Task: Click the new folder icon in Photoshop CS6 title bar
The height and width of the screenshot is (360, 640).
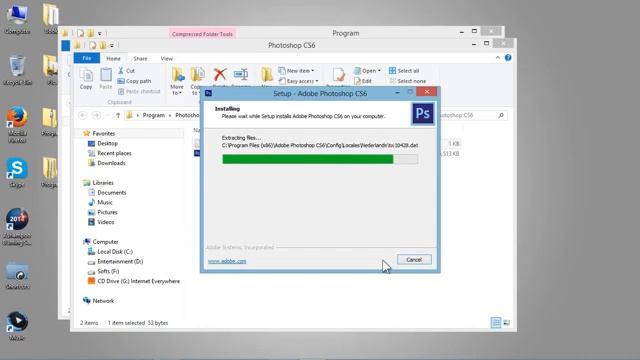Action: click(102, 45)
